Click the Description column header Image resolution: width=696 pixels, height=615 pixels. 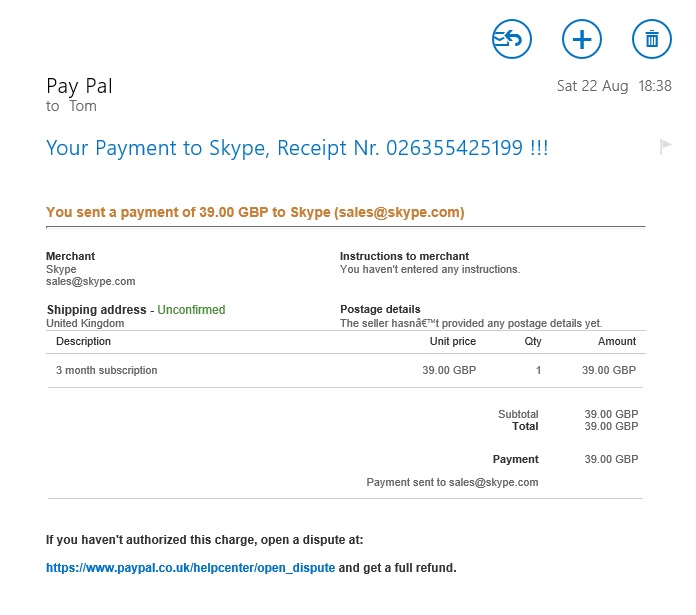click(83, 341)
